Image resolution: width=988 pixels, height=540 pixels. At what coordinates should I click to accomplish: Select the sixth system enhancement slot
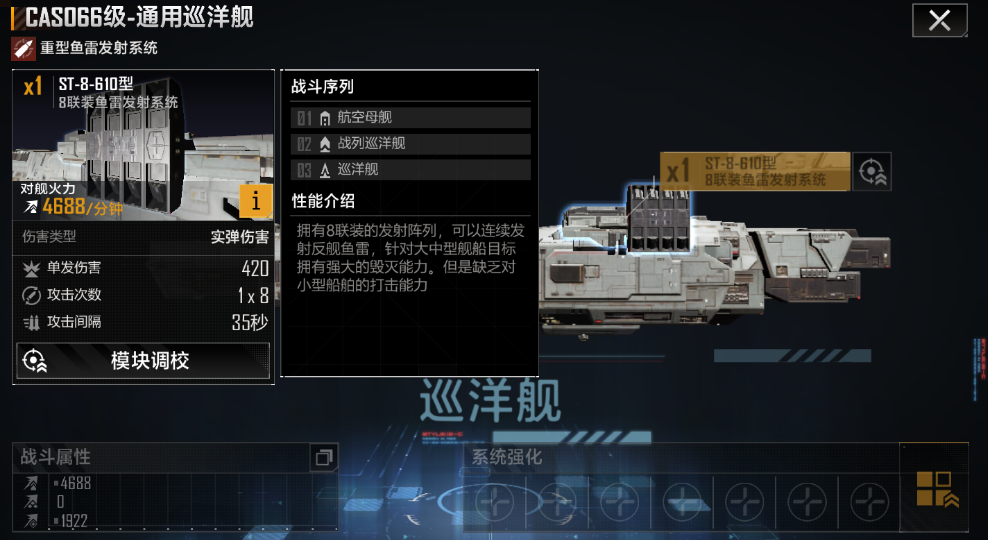[x=807, y=503]
